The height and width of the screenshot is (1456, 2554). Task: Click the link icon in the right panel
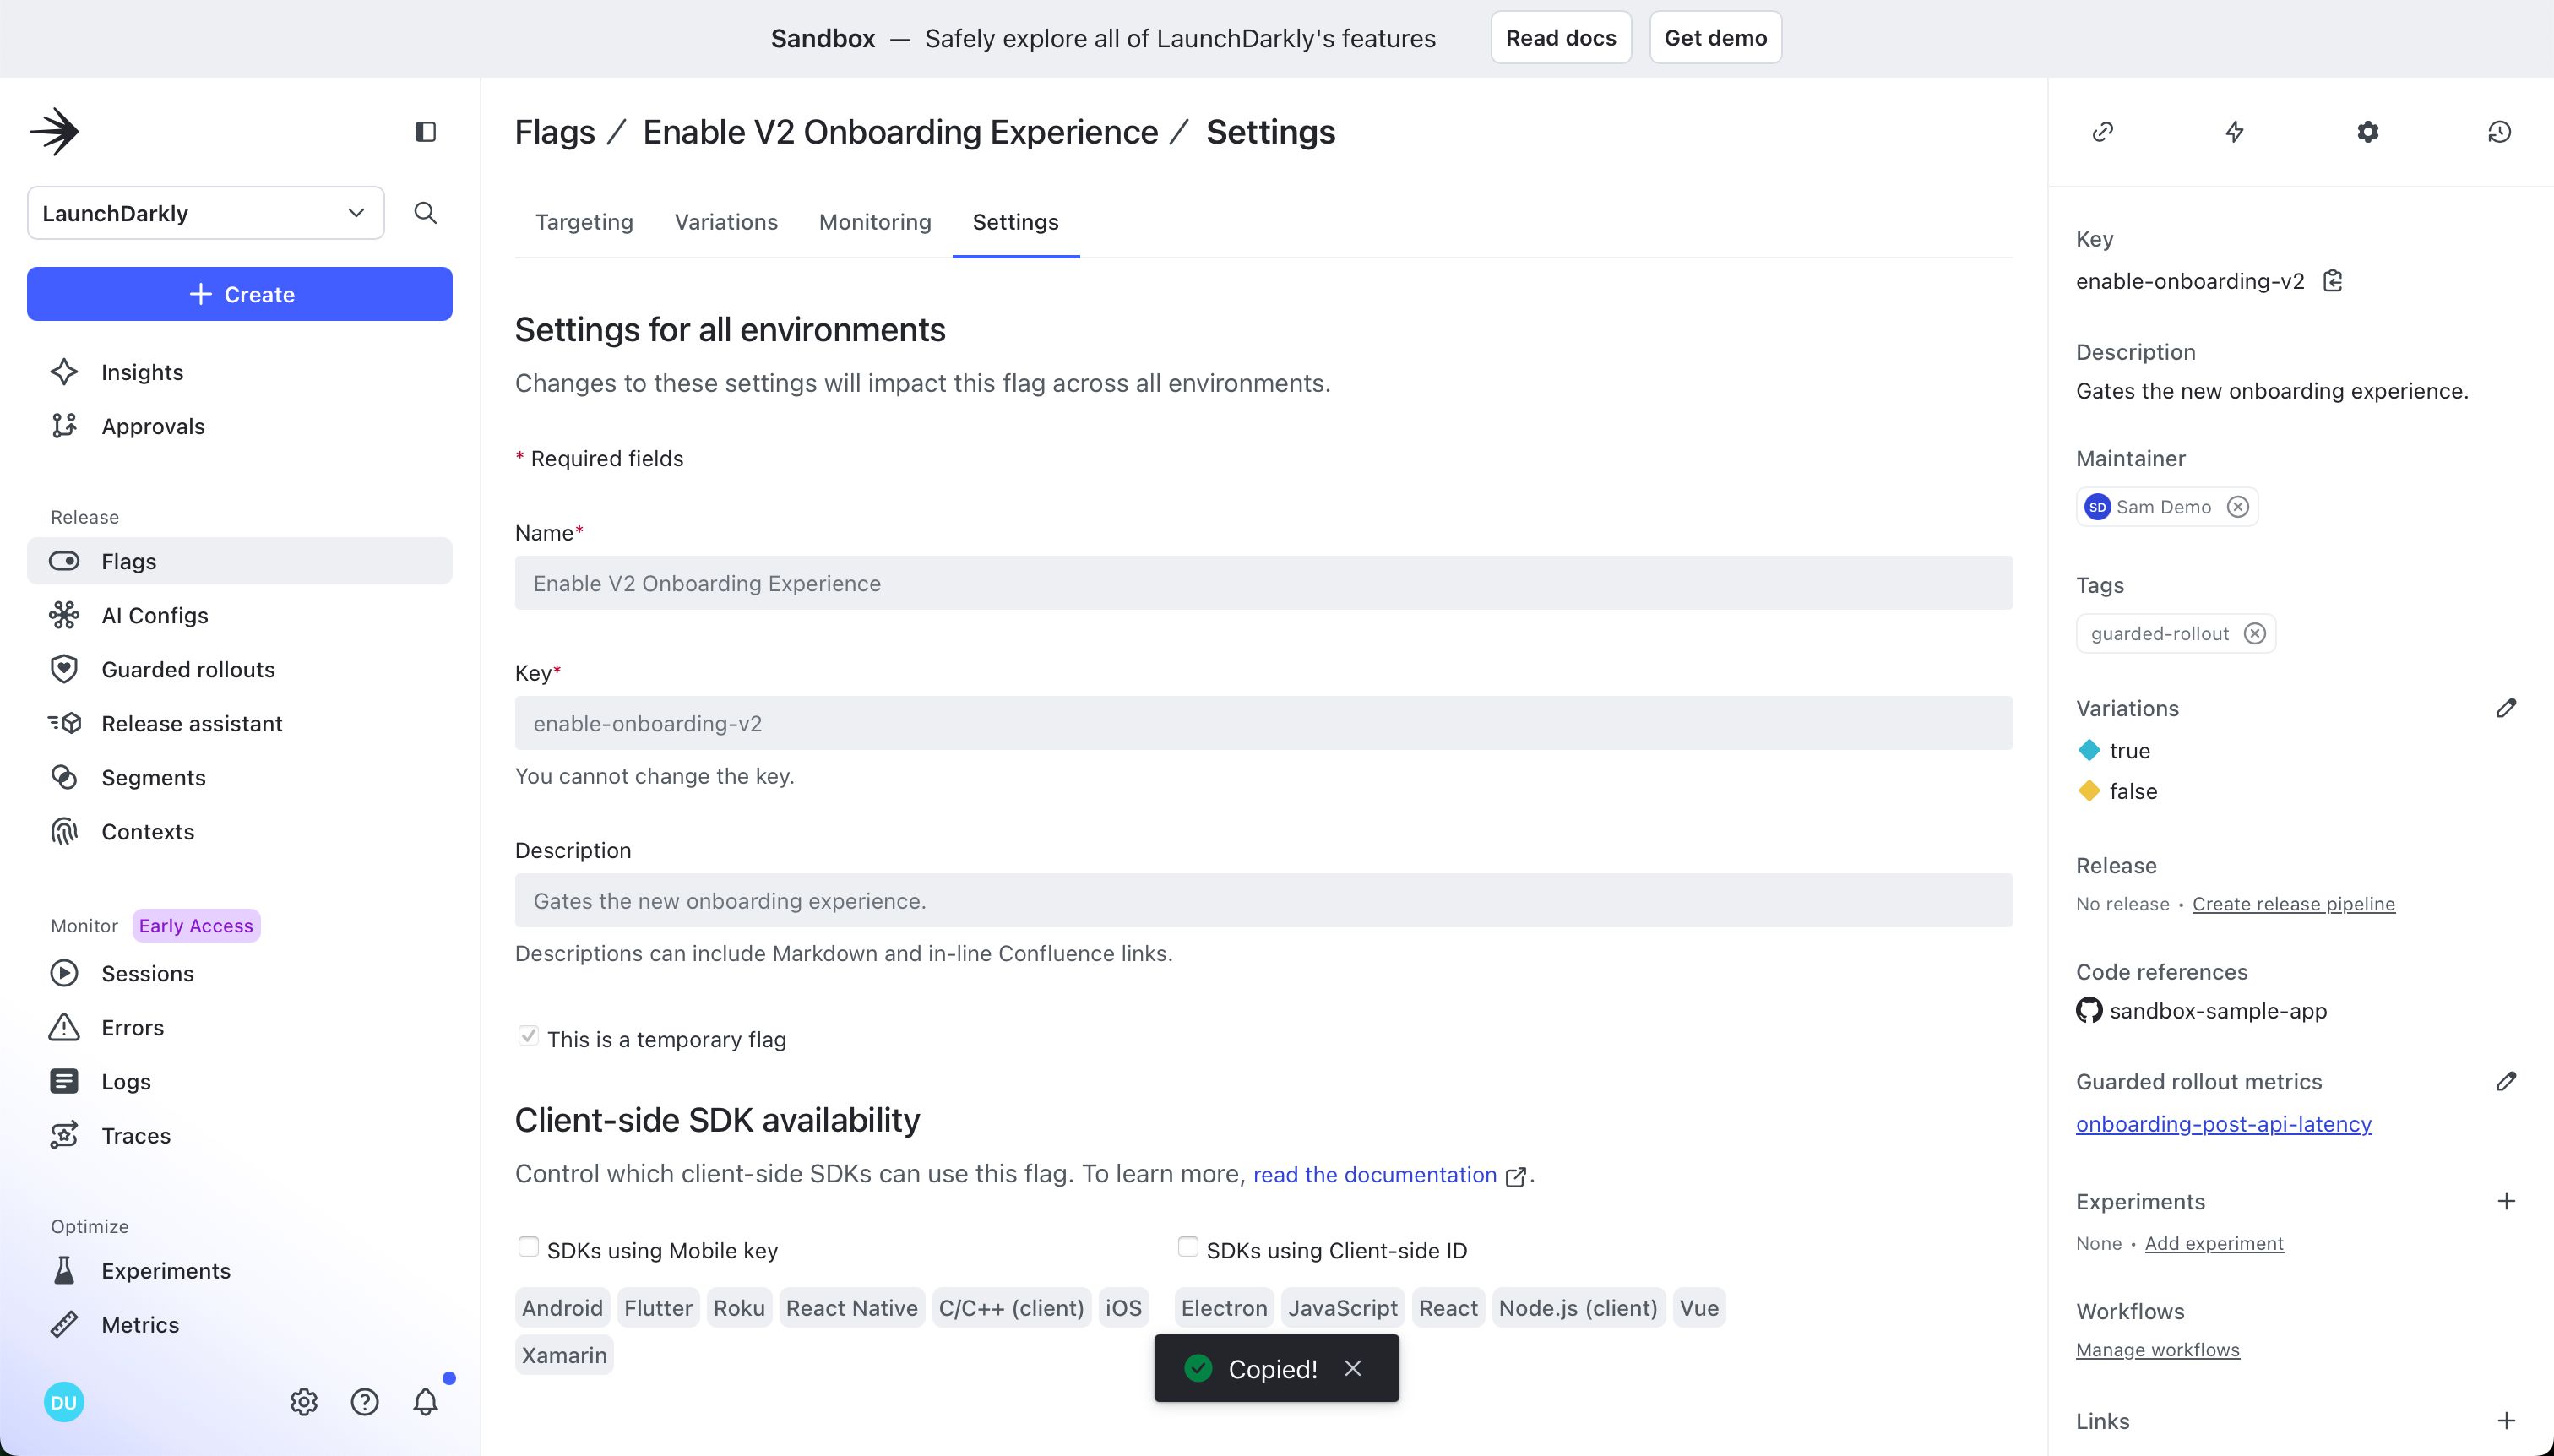(2103, 132)
